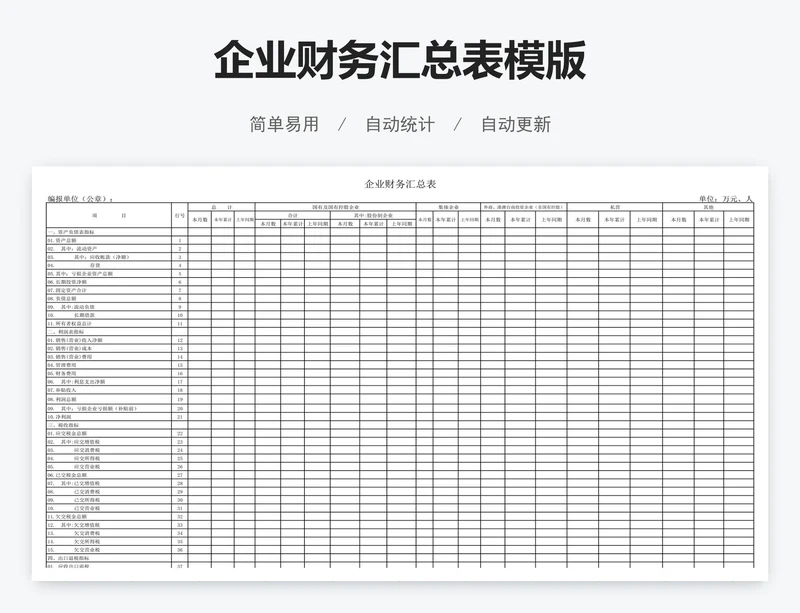Click the '单位：万元、人' label
Screen dimensions: 800x613
pos(726,199)
